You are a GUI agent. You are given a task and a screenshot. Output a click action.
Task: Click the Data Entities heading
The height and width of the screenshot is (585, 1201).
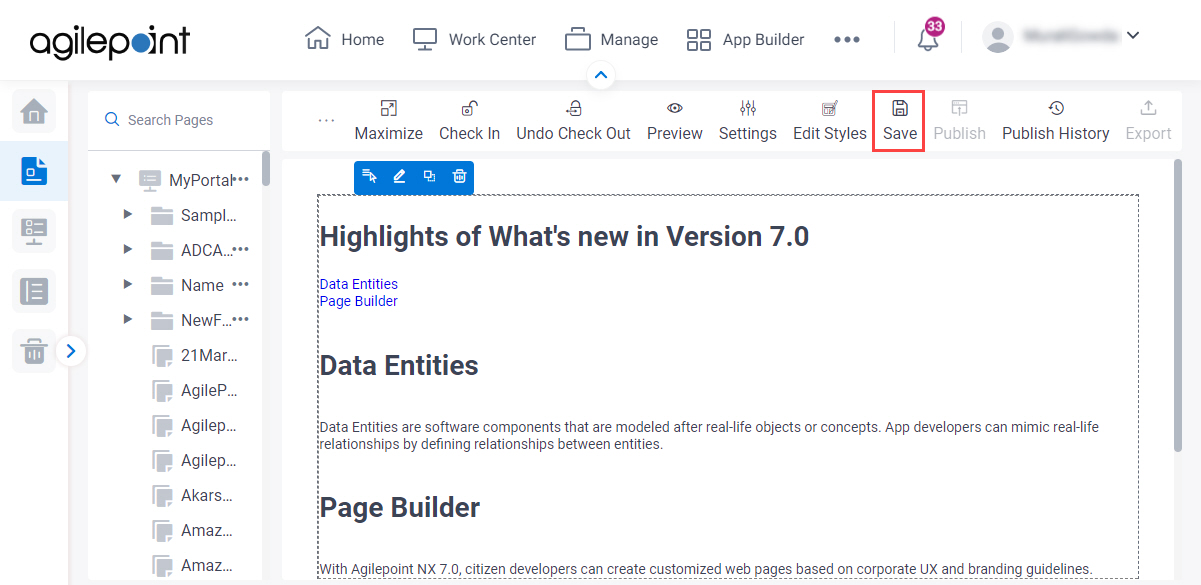point(399,366)
